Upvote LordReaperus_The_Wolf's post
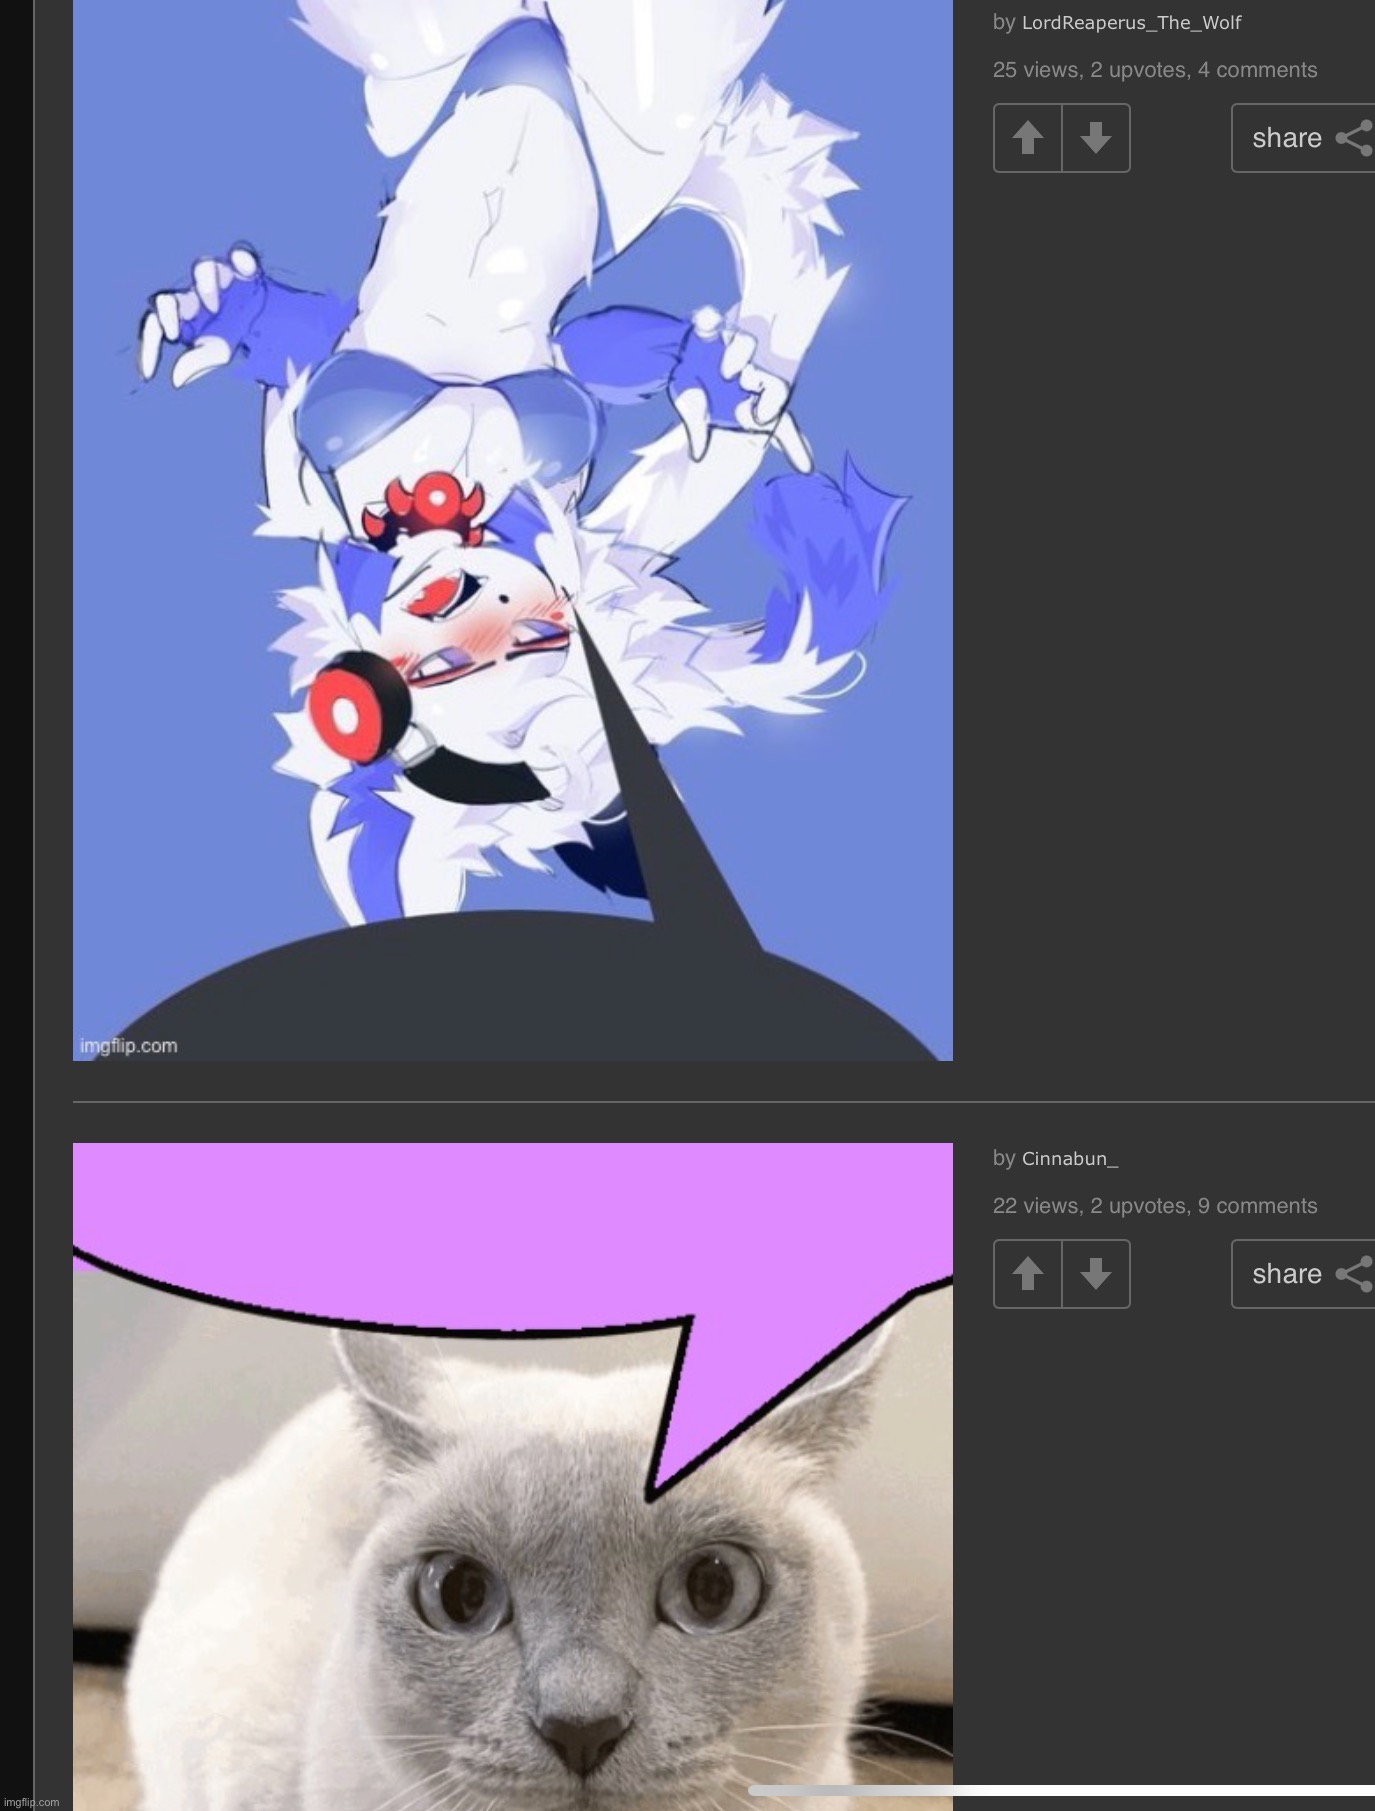 click(x=1028, y=138)
